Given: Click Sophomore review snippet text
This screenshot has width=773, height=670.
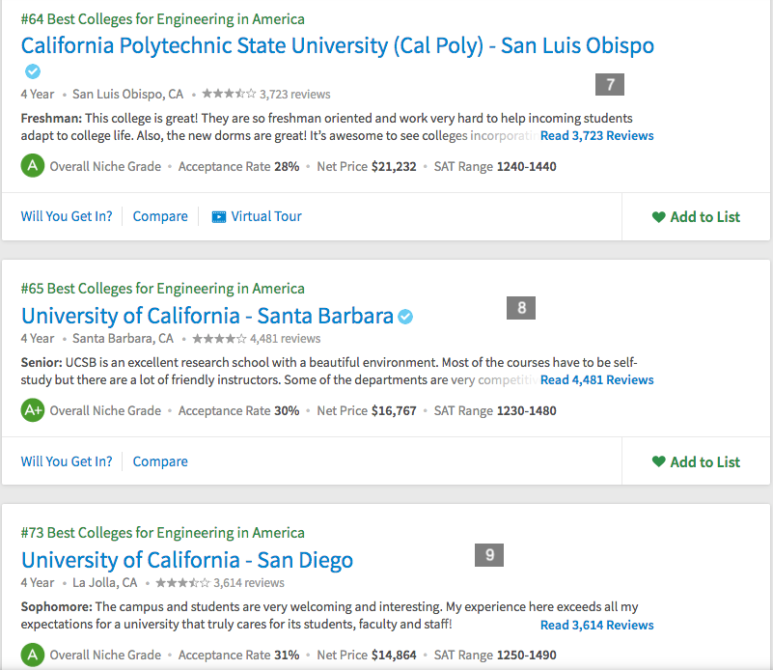Looking at the screenshot, I should 329,615.
